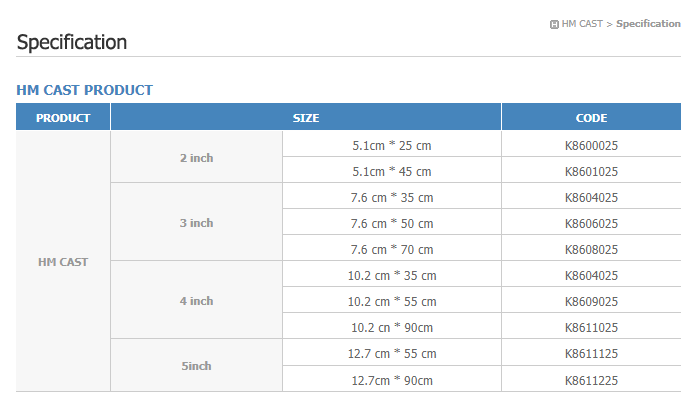Select the 3 inch size group
The height and width of the screenshot is (399, 692).
[x=196, y=222]
